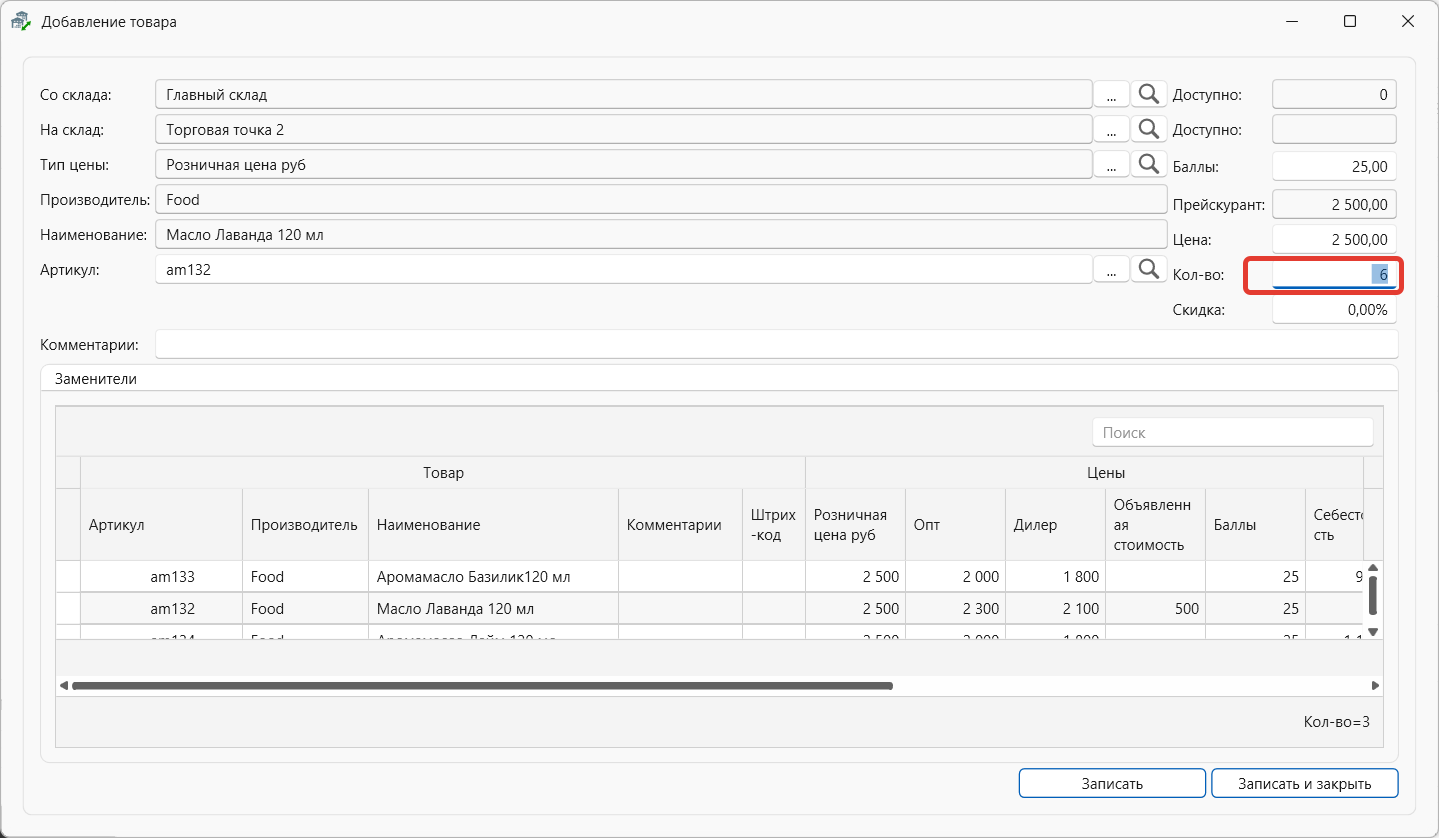This screenshot has height=838, width=1439.
Task: Open ellipsis picker for Со склада field
Action: [1111, 95]
